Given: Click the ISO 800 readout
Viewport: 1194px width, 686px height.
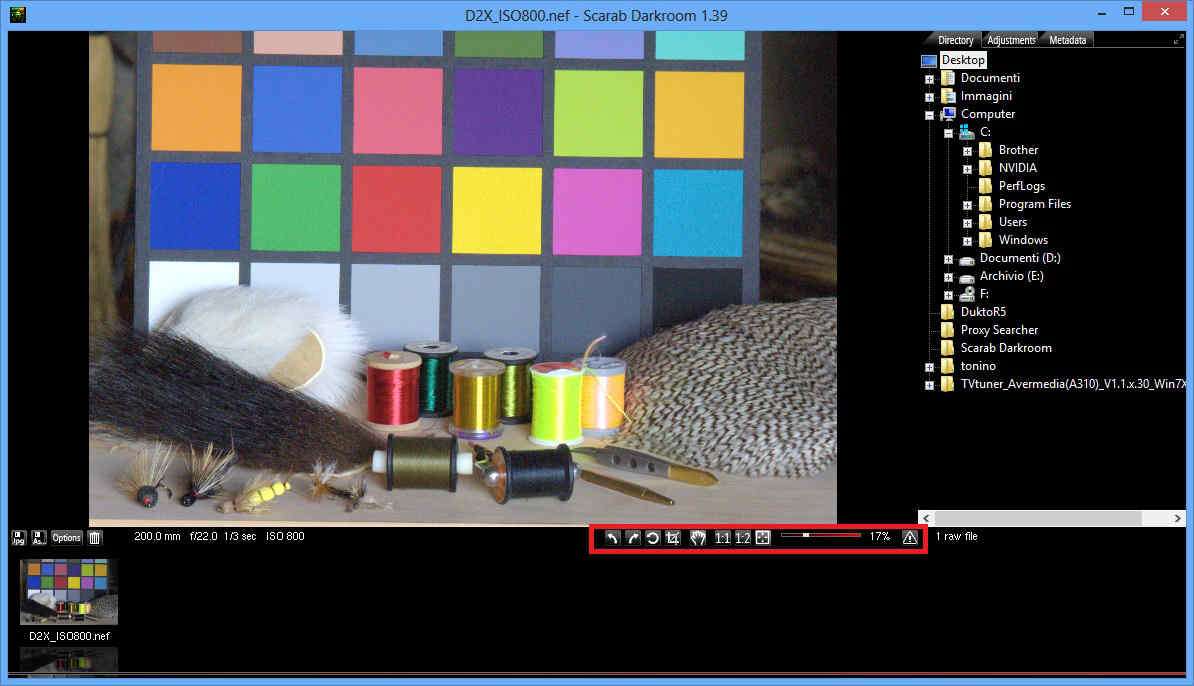Looking at the screenshot, I should (285, 537).
